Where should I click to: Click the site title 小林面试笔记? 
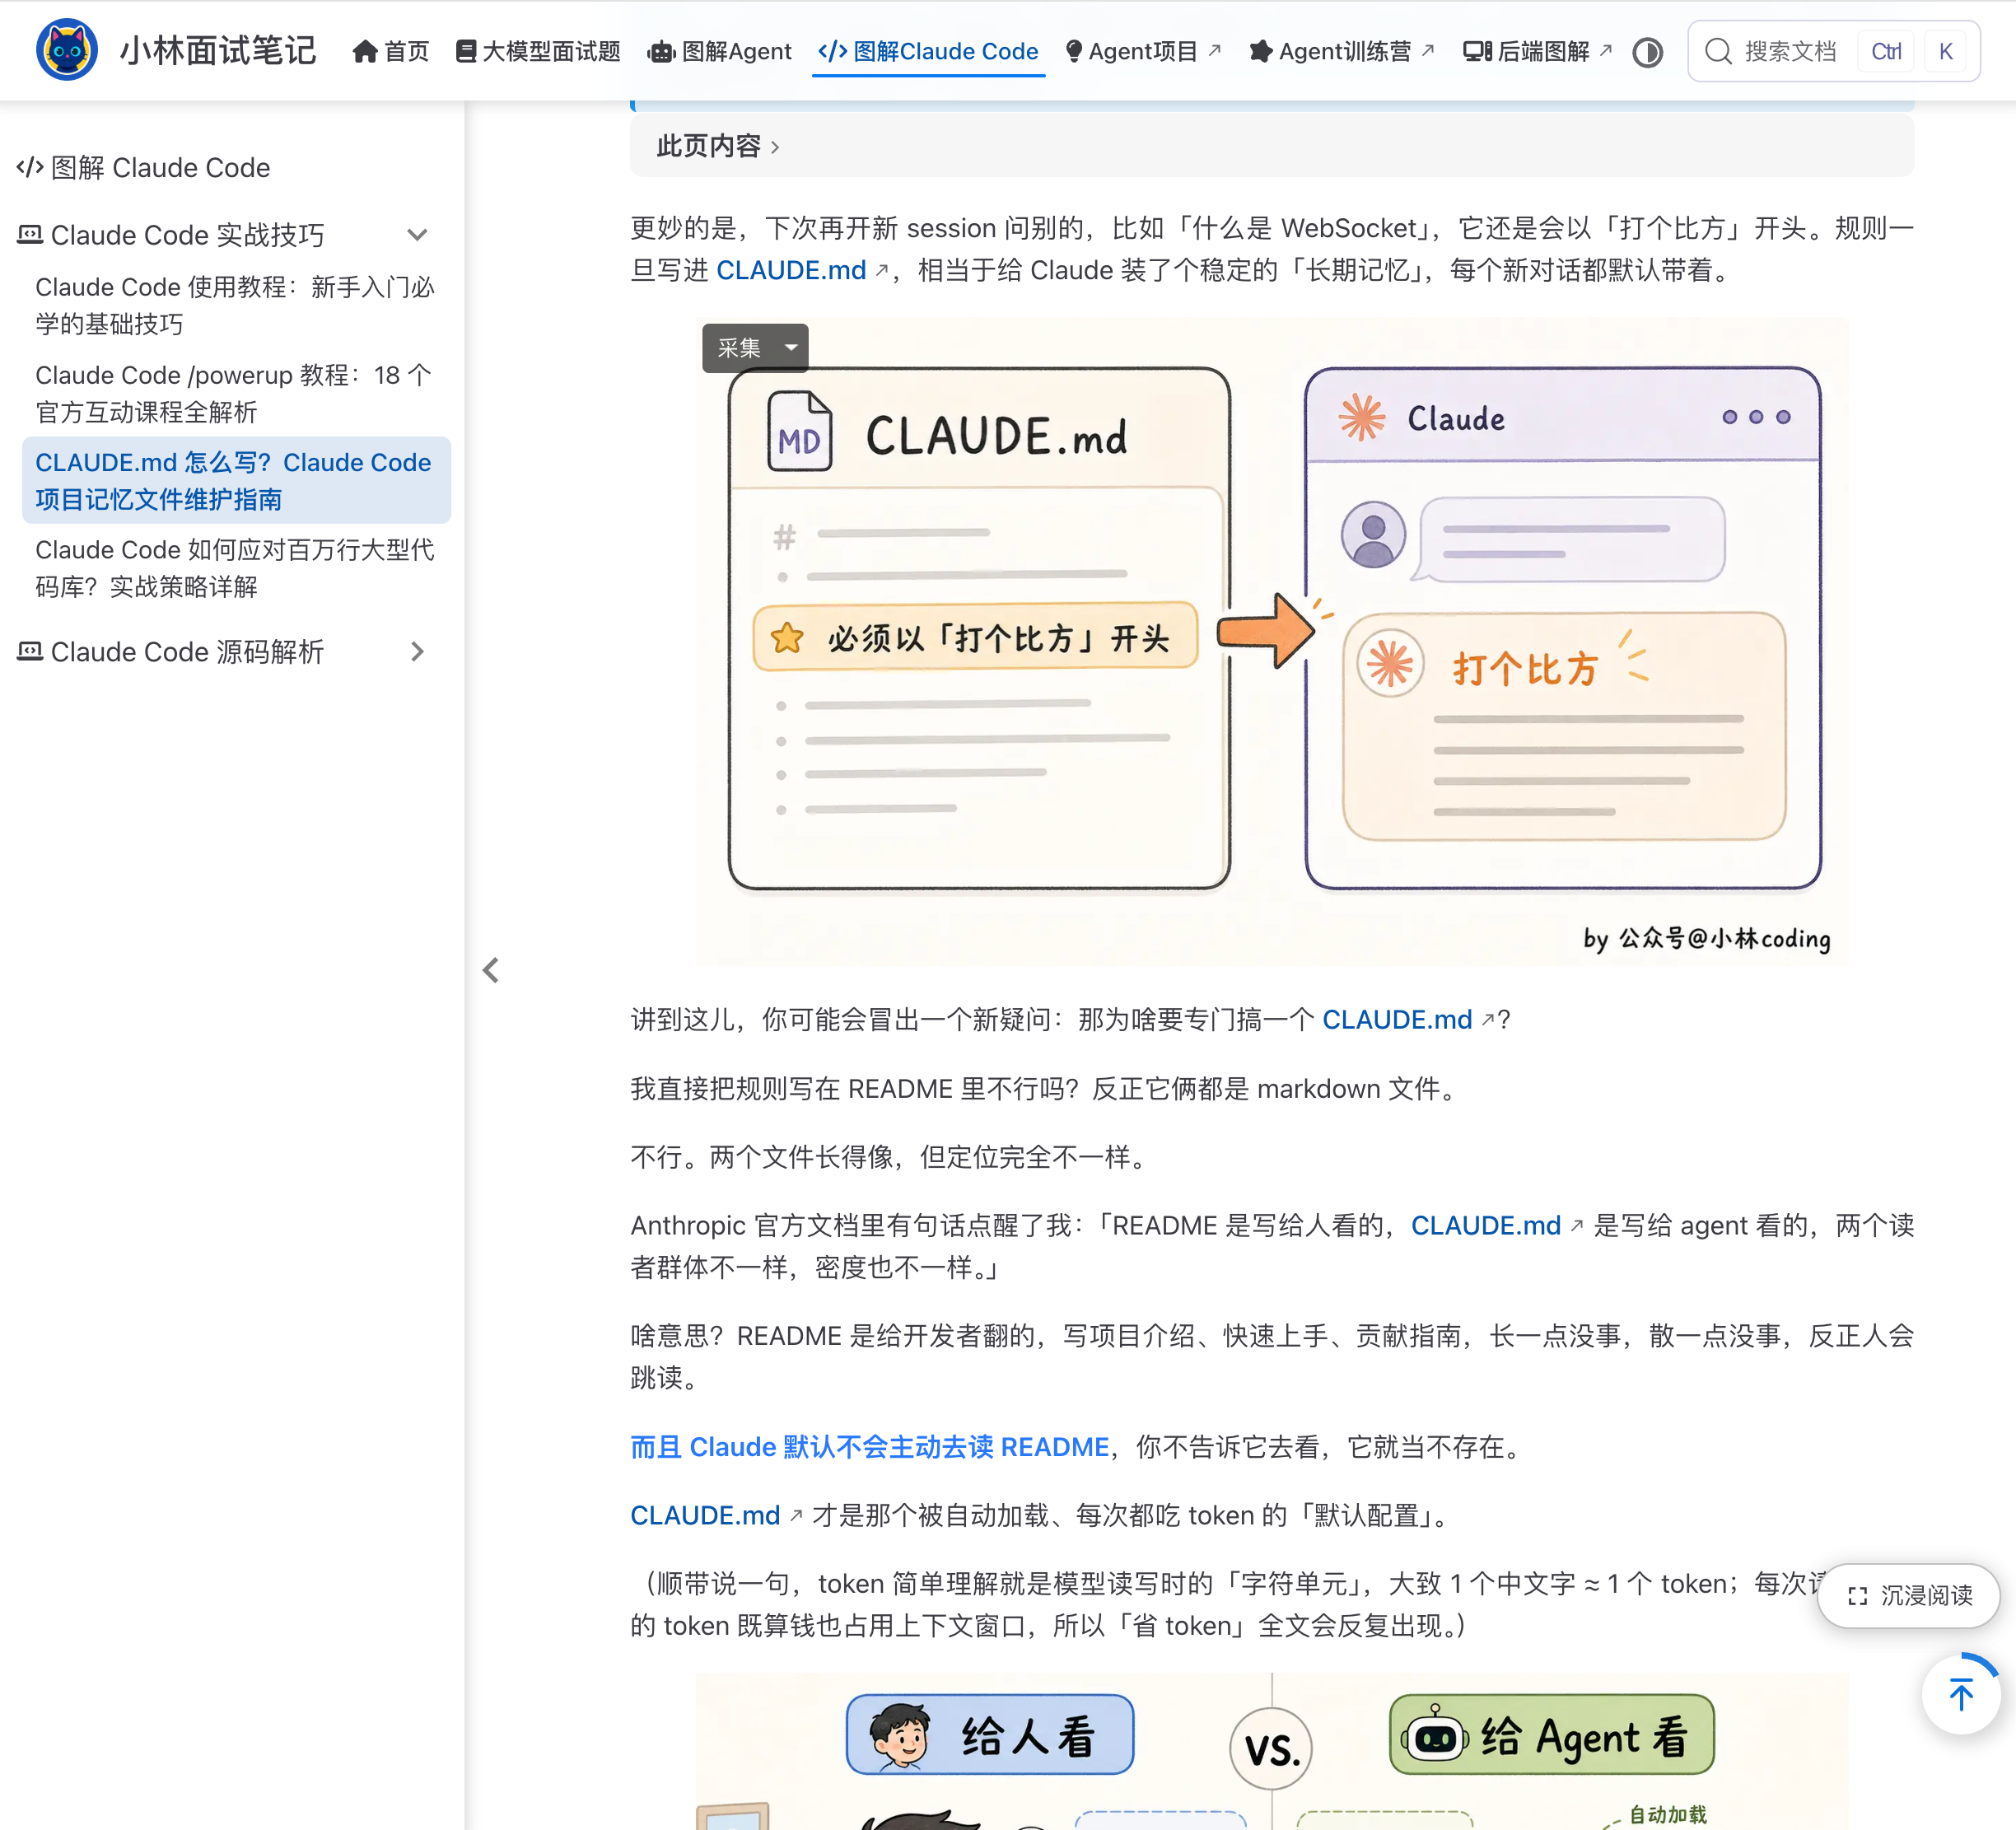coord(218,50)
